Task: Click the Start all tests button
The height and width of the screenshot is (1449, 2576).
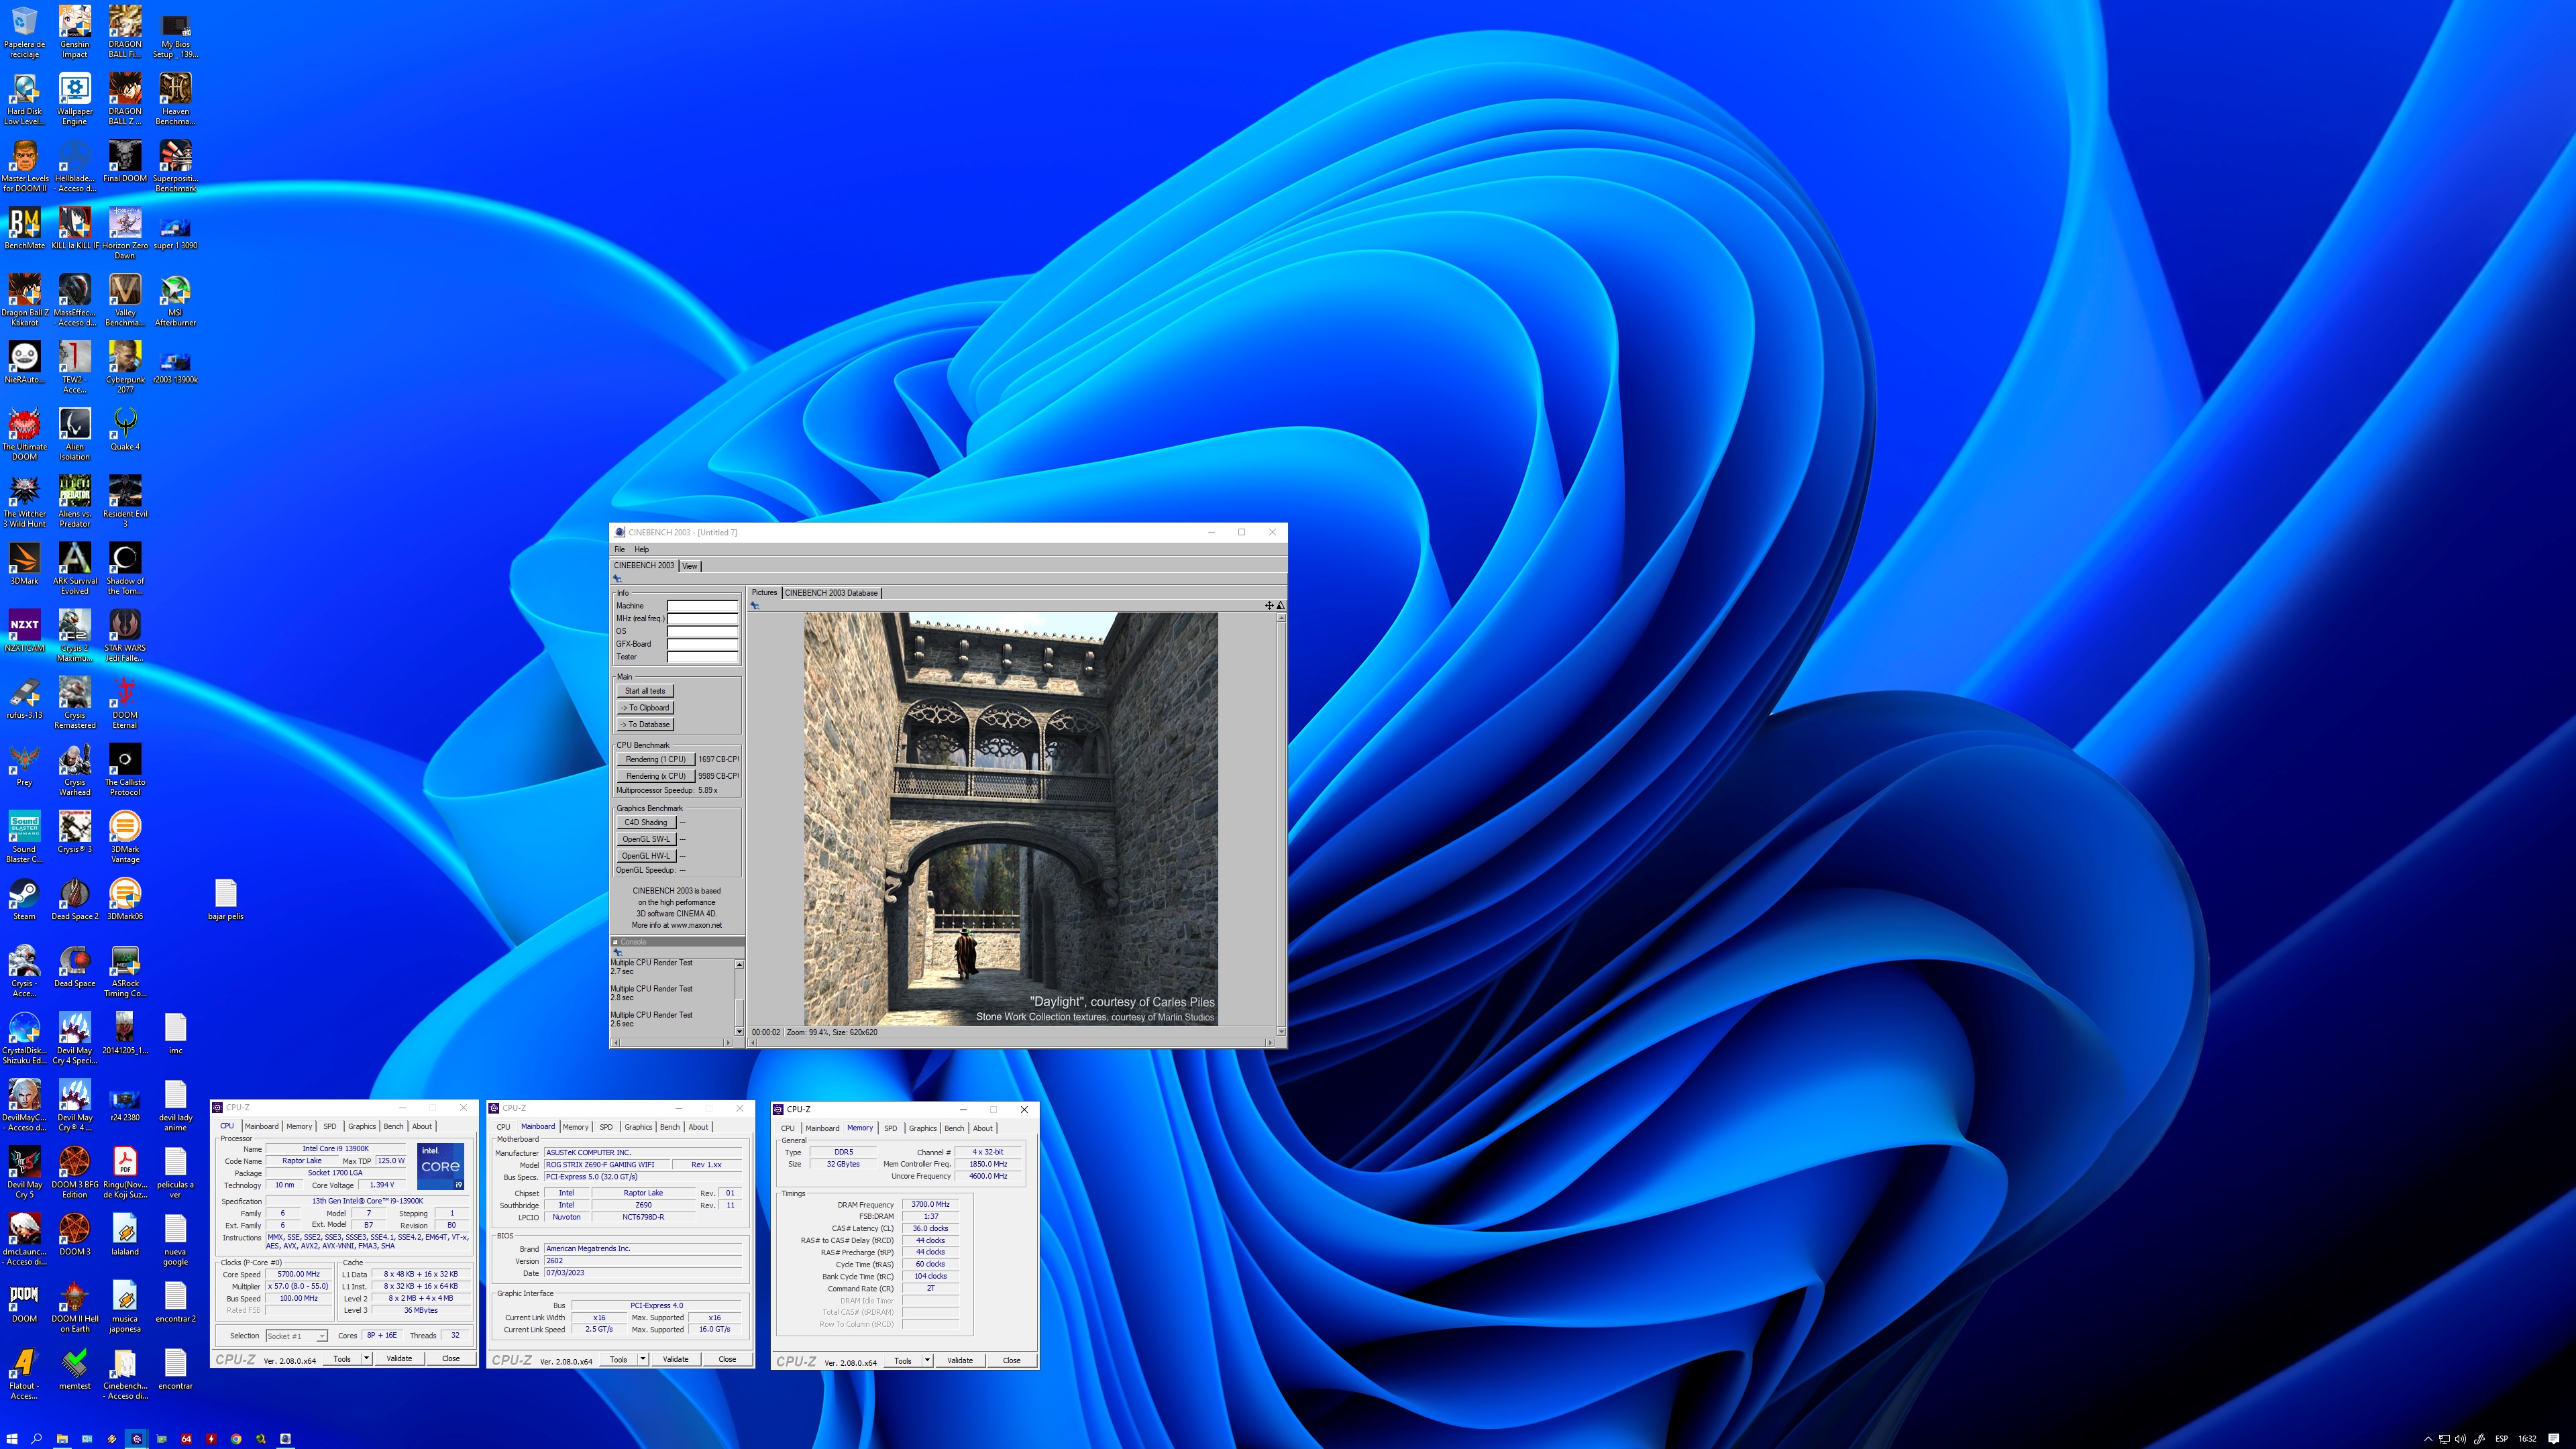Action: (x=645, y=691)
